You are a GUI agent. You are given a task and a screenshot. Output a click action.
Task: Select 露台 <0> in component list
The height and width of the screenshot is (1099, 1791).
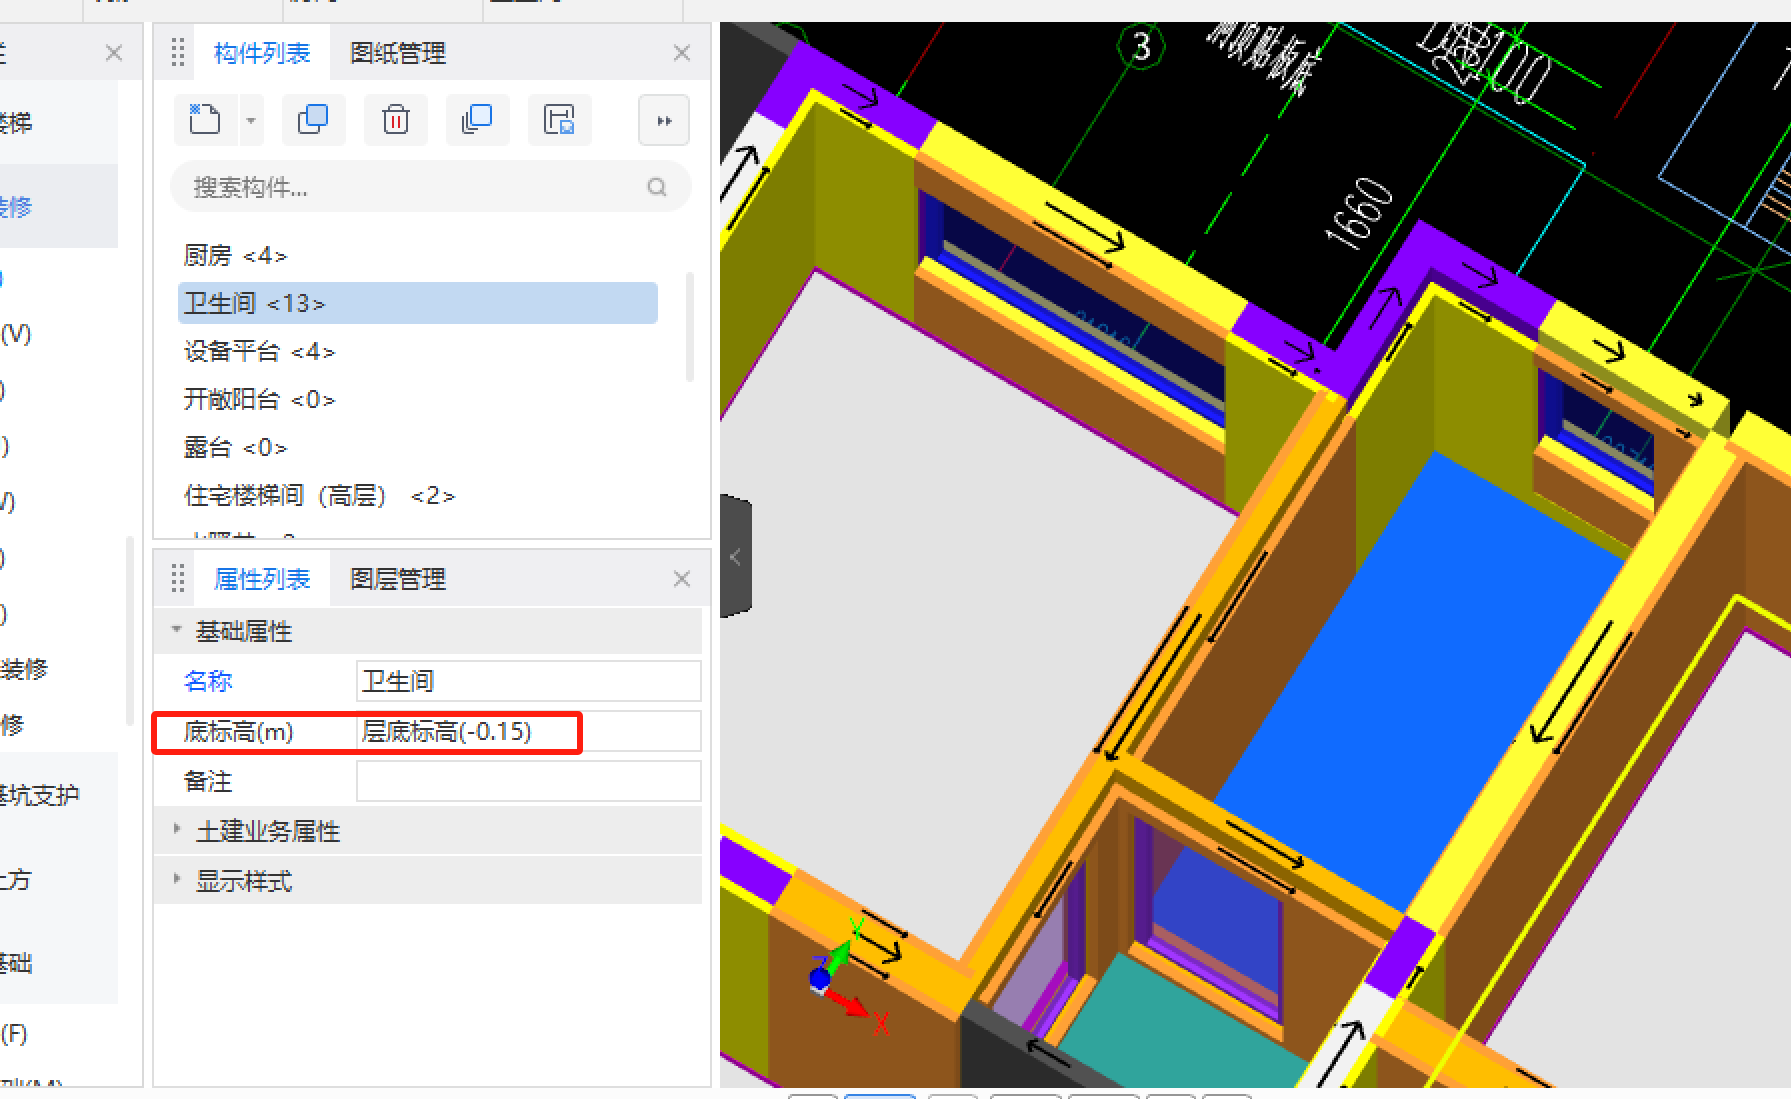(x=418, y=447)
